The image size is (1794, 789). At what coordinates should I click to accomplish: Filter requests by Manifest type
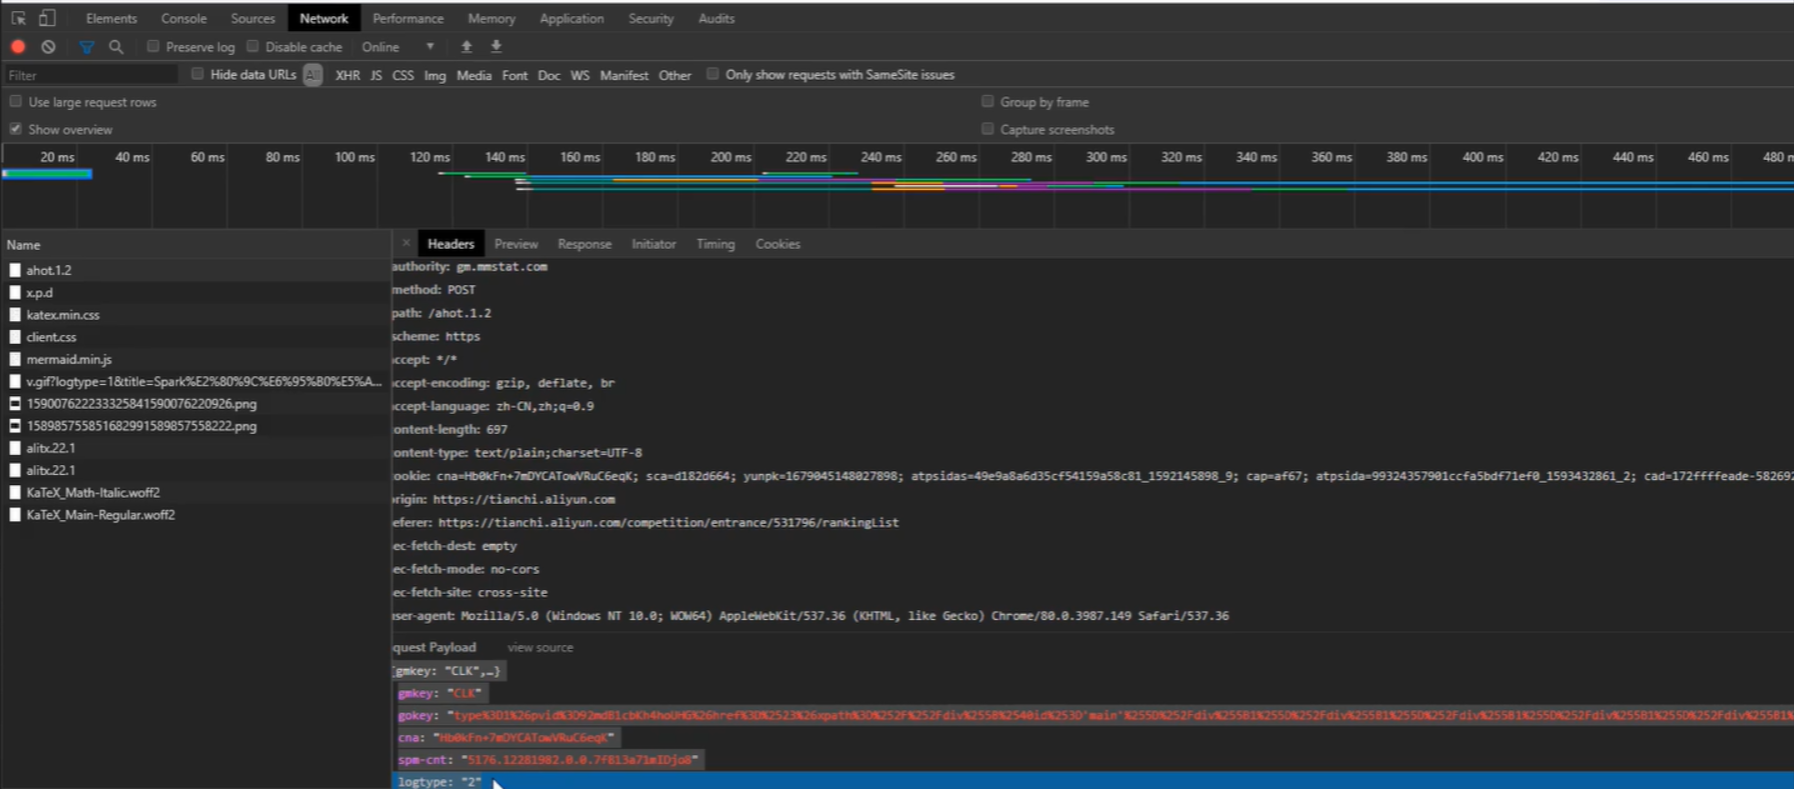pyautogui.click(x=624, y=75)
